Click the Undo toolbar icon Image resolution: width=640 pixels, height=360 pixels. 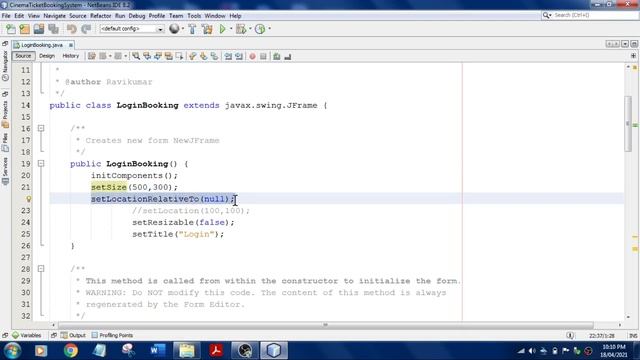pyautogui.click(x=71, y=29)
